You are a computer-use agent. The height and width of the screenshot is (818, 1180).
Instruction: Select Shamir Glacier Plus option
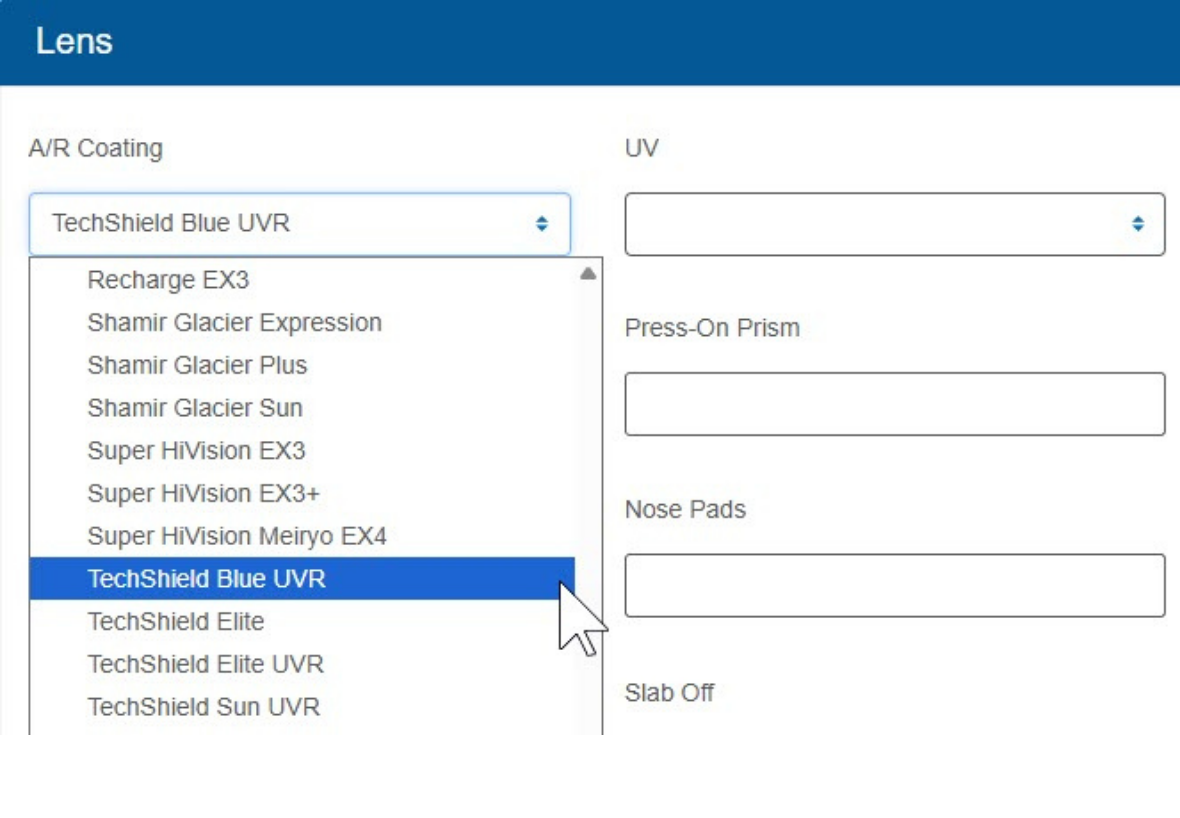click(x=197, y=366)
